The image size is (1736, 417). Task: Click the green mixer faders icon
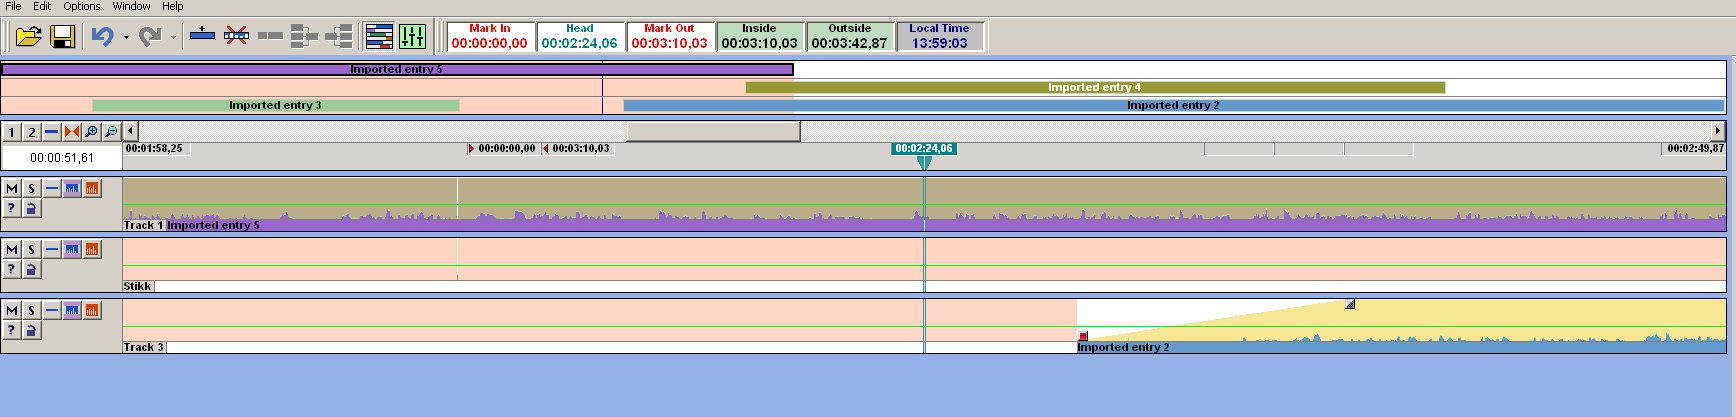pyautogui.click(x=412, y=37)
